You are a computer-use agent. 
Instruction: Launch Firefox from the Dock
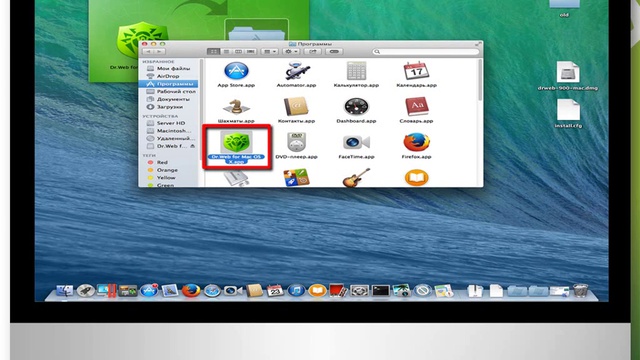pyautogui.click(x=191, y=291)
